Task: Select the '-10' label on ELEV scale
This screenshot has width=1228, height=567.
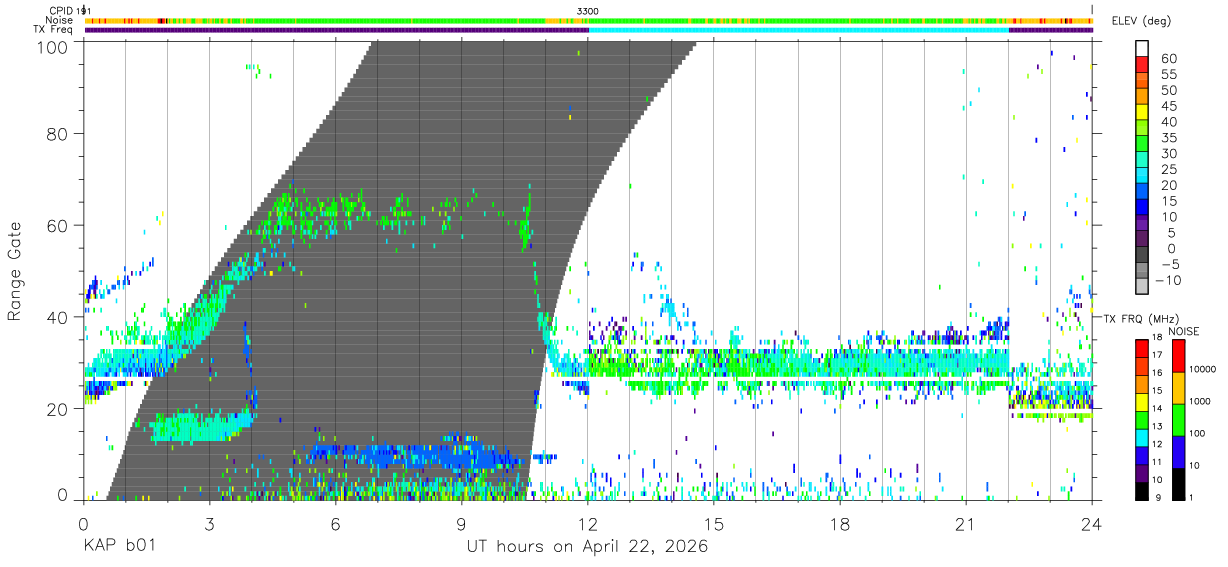Action: 1167,281
